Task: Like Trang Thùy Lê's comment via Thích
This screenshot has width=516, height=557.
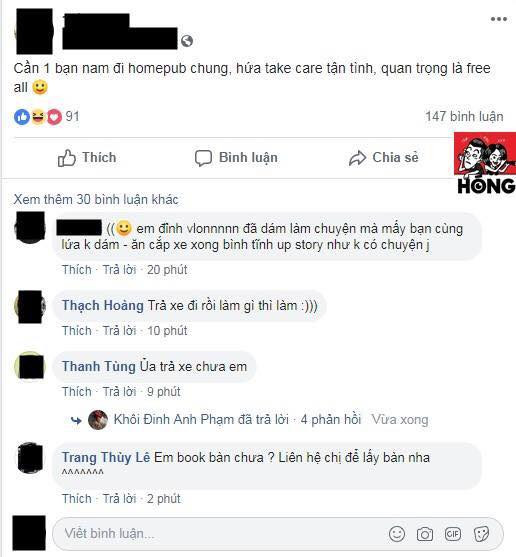Action: tap(77, 499)
